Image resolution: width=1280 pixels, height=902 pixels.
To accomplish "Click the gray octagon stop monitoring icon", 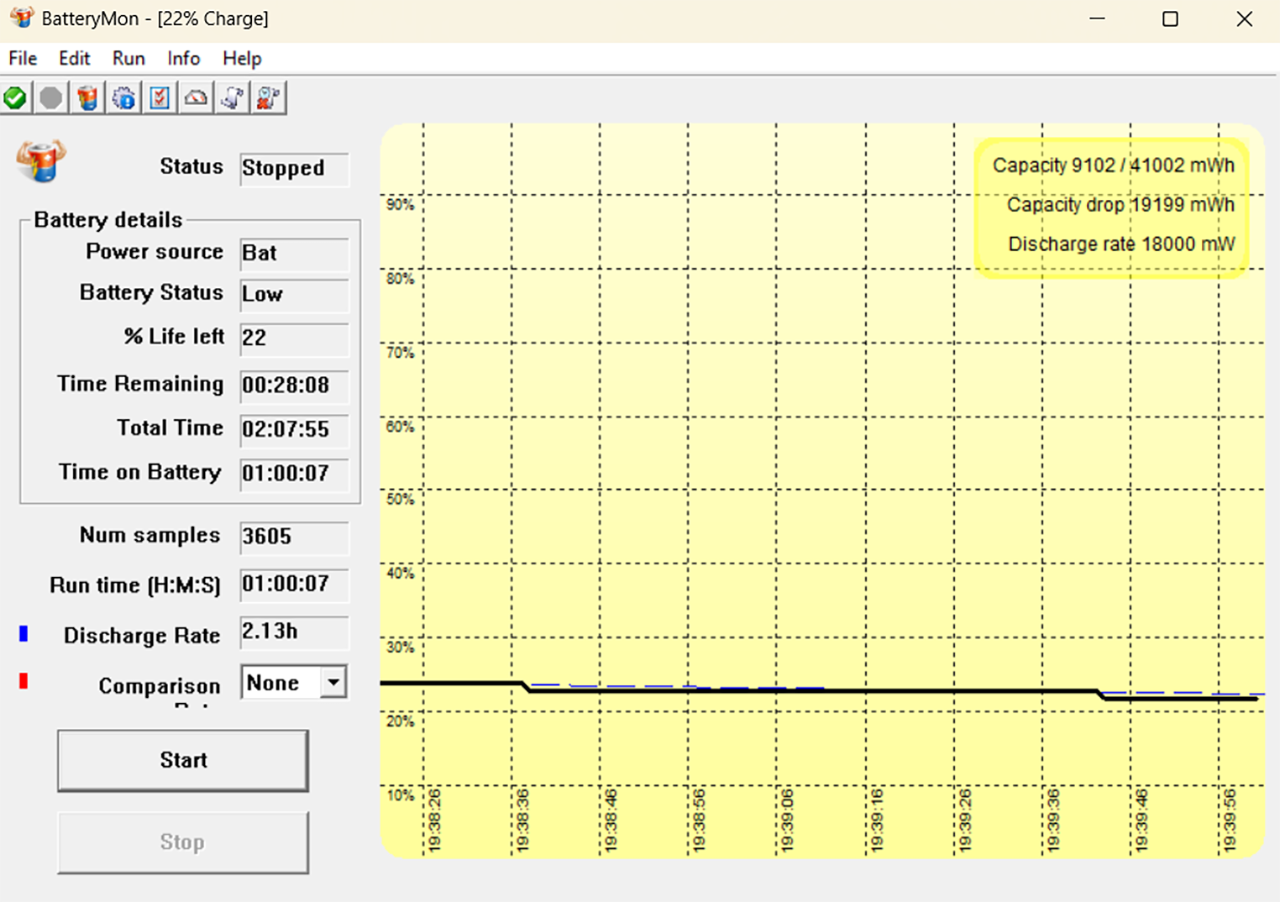I will coord(51,98).
